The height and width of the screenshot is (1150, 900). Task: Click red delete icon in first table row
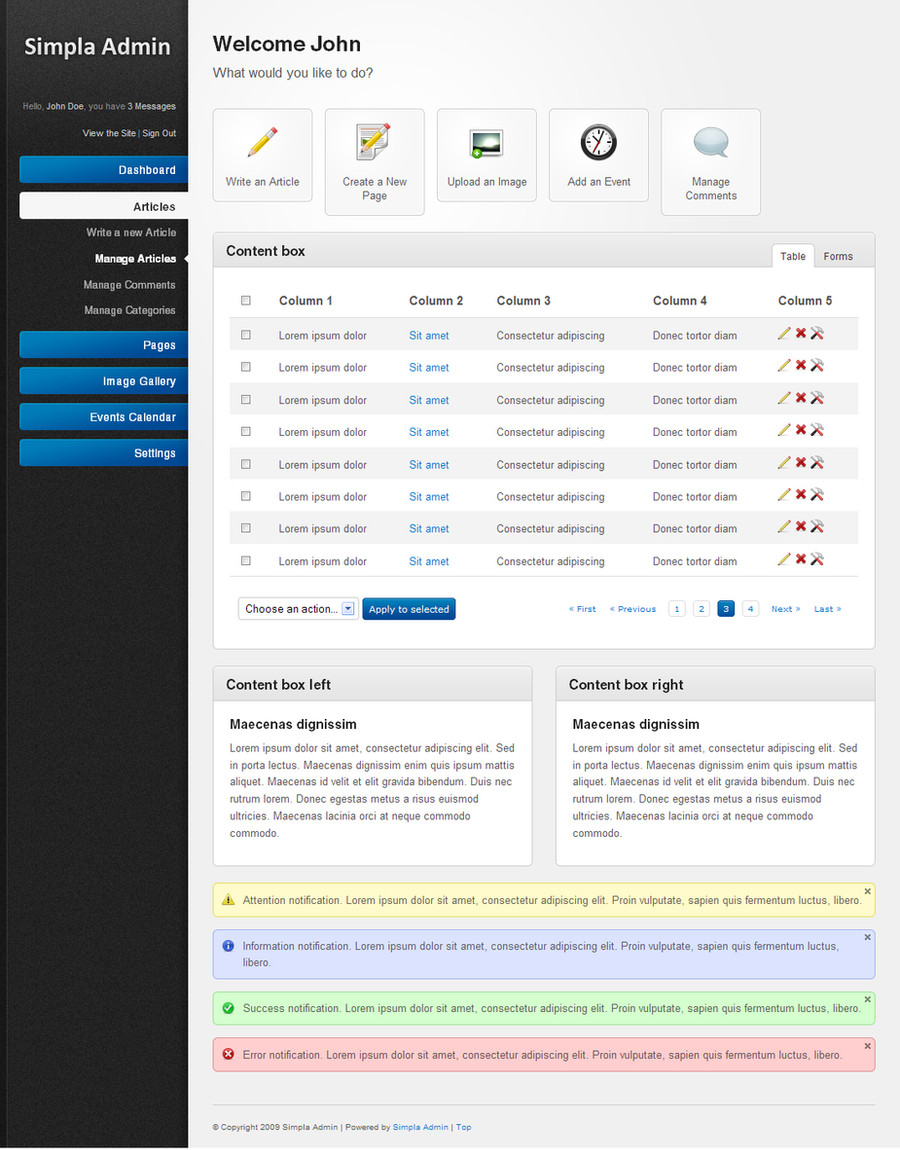pyautogui.click(x=801, y=333)
